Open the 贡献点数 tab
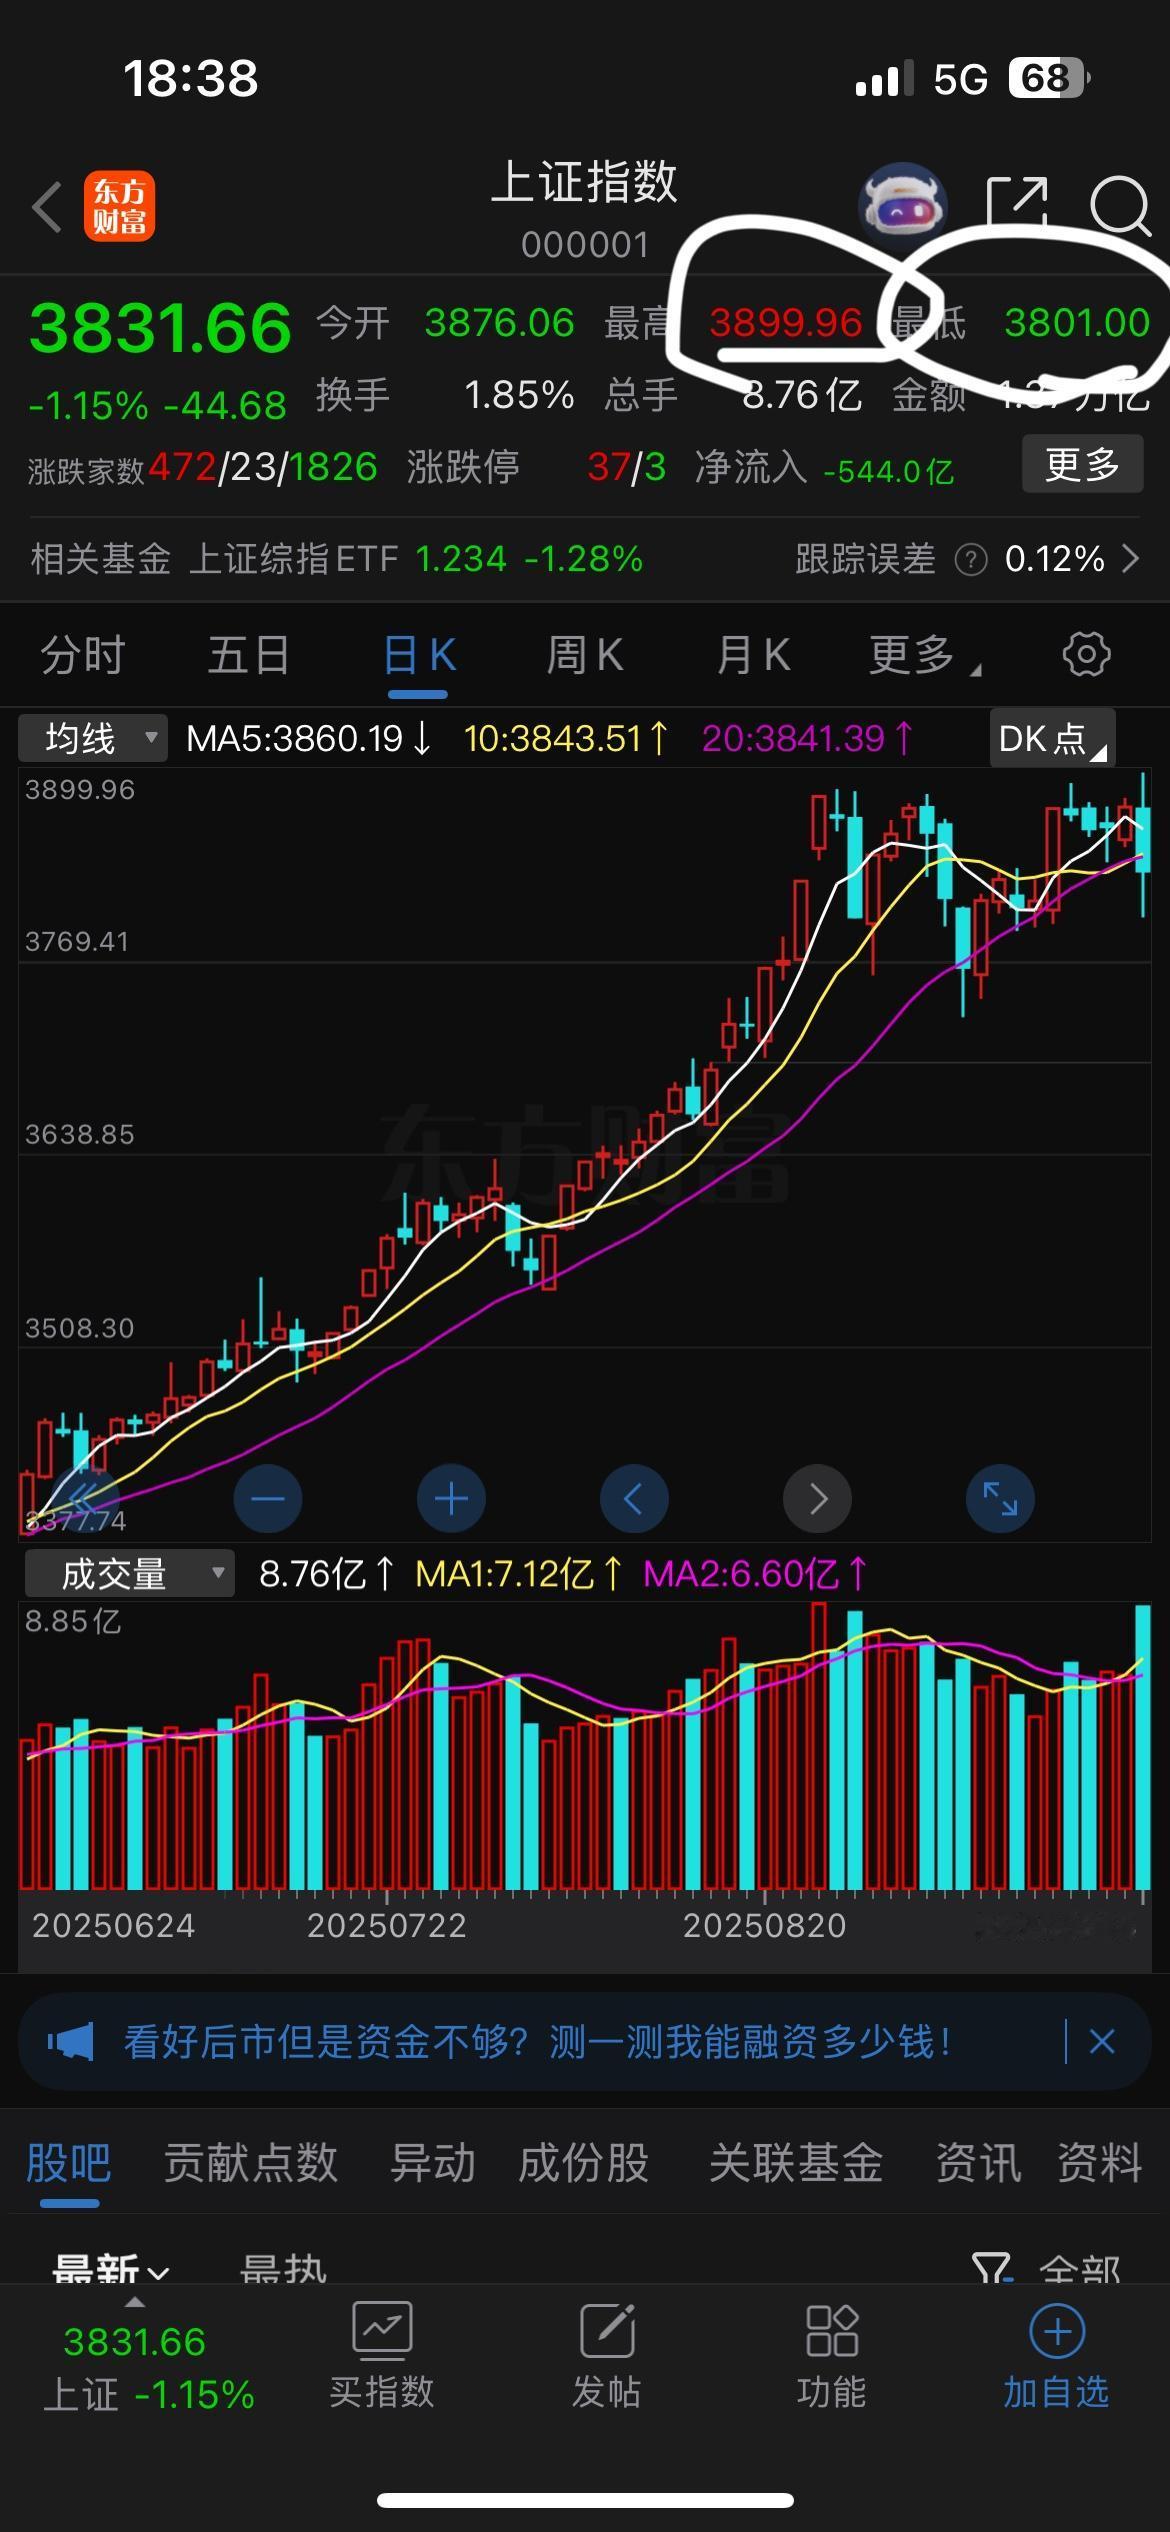The width and height of the screenshot is (1170, 2532). (250, 2163)
